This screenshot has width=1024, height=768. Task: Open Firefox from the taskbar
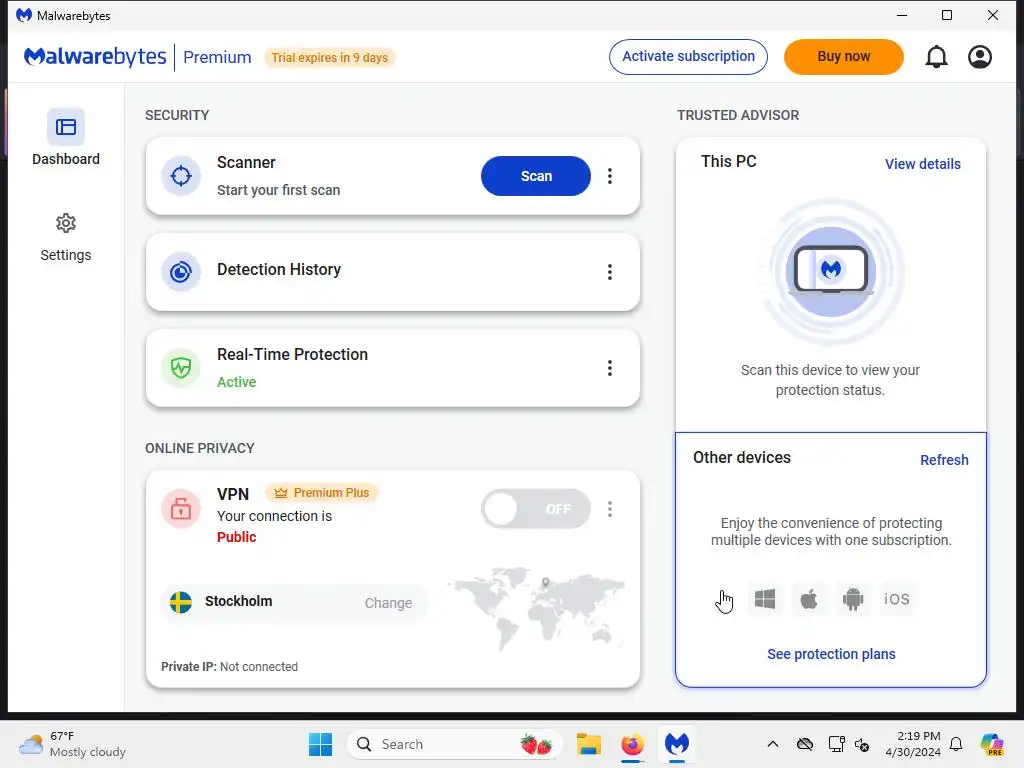[x=632, y=744]
